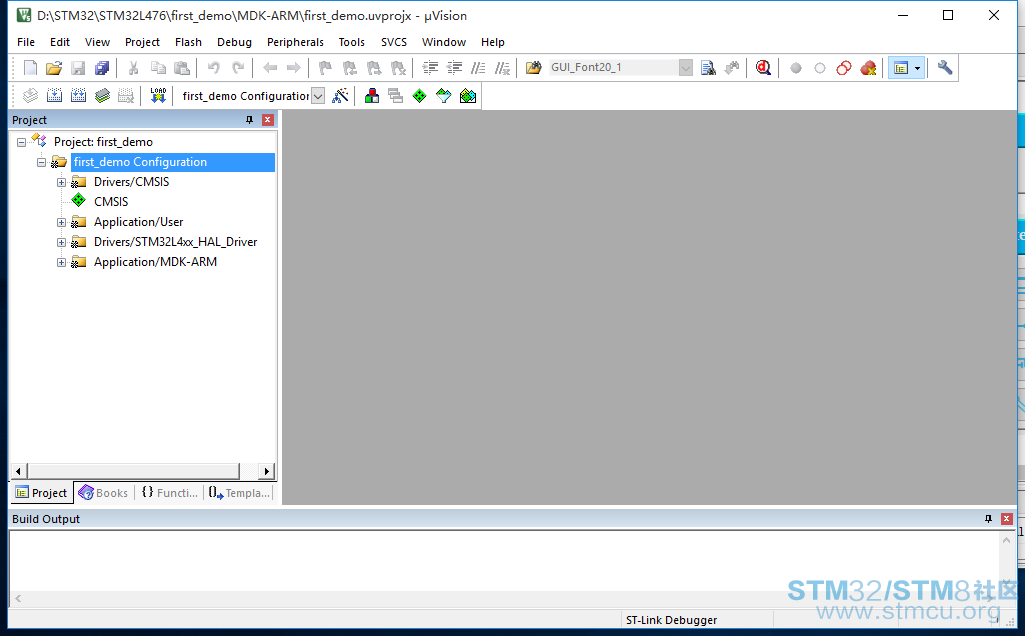Click the Undo arrow icon

pyautogui.click(x=213, y=67)
